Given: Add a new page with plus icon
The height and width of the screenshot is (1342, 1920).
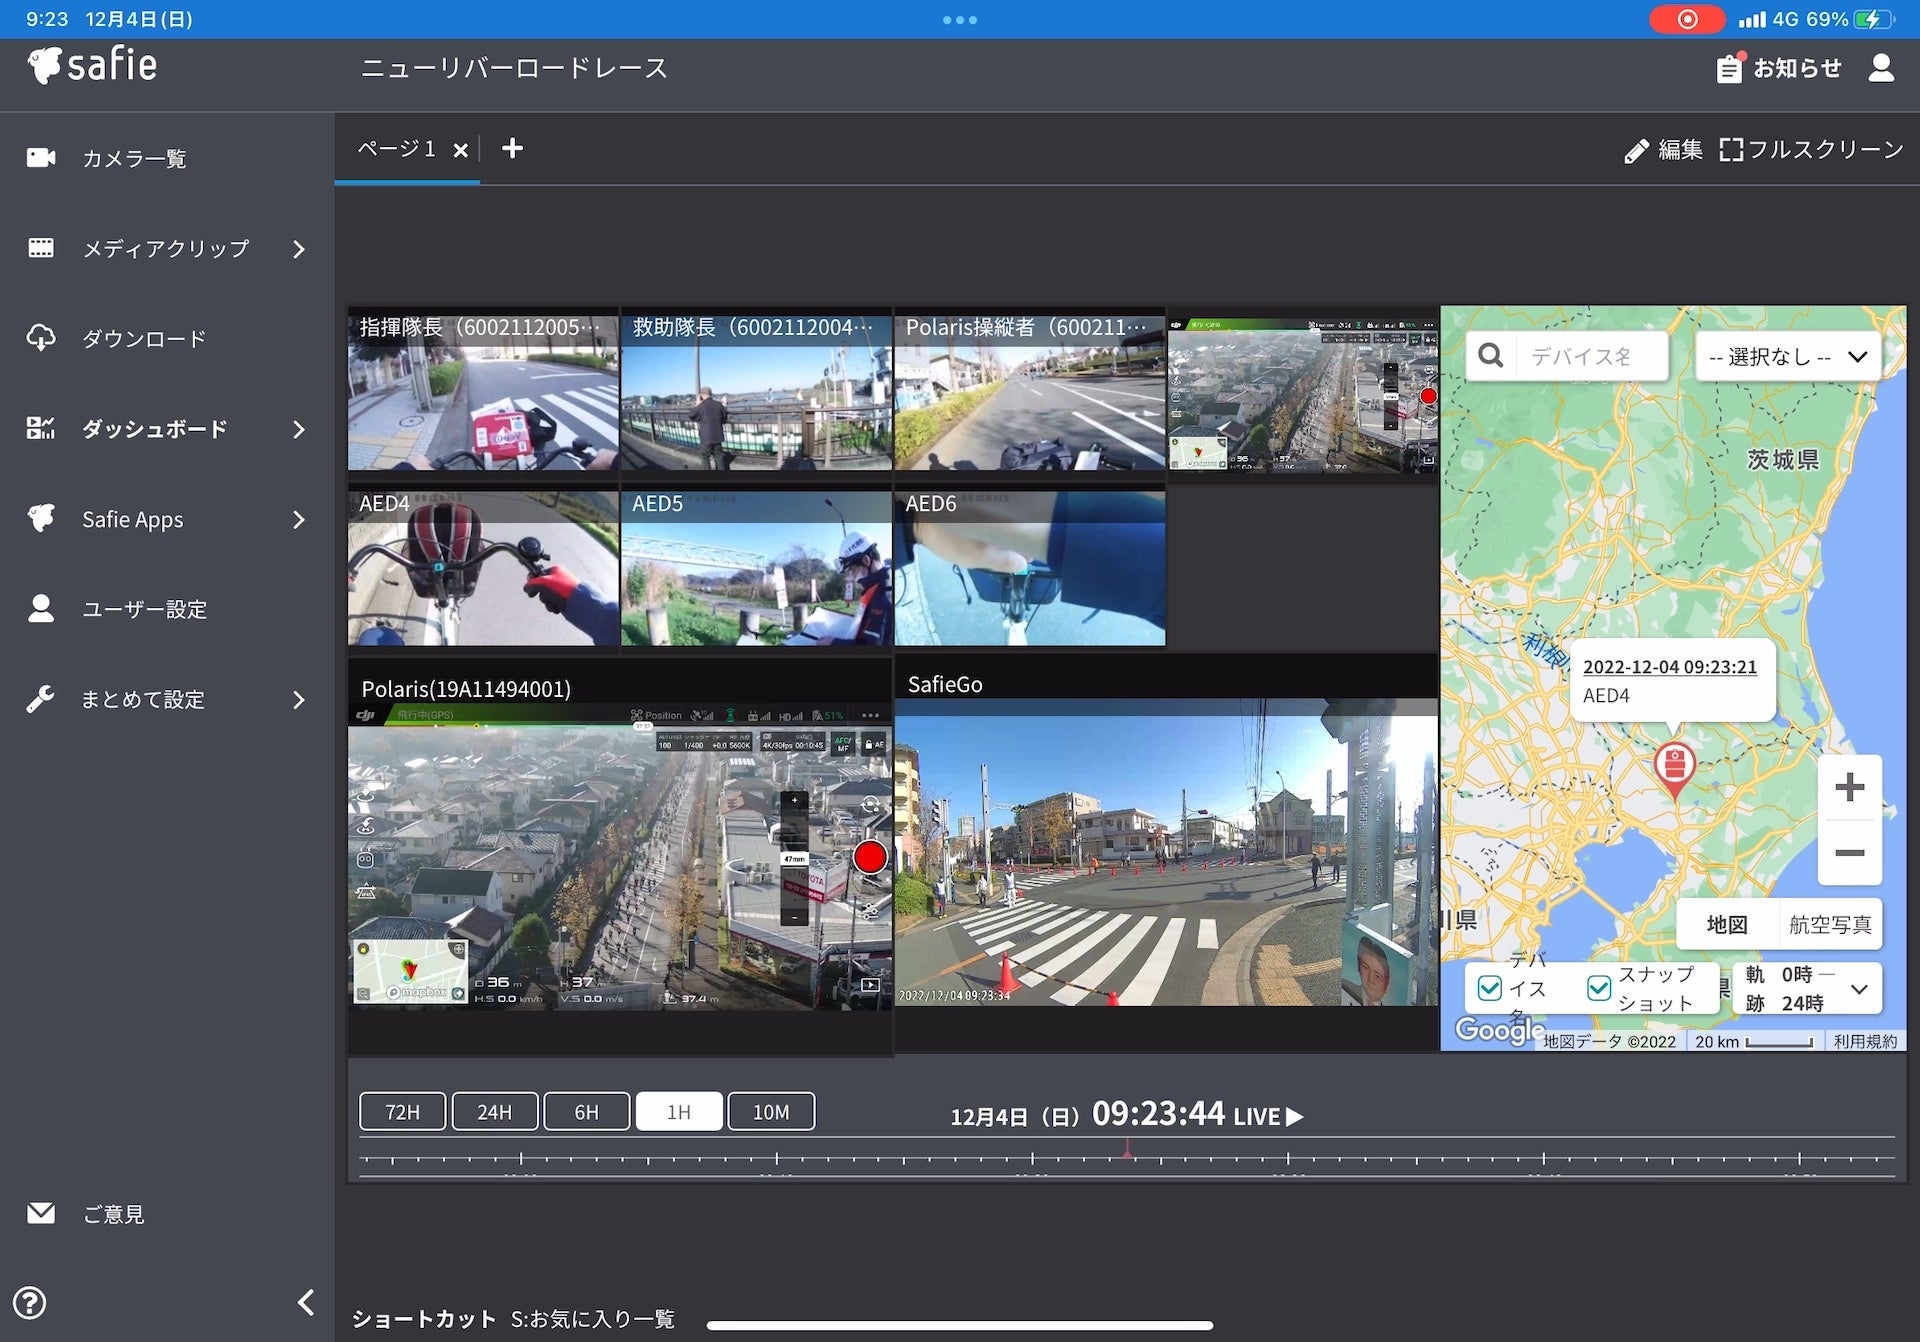Looking at the screenshot, I should (512, 149).
